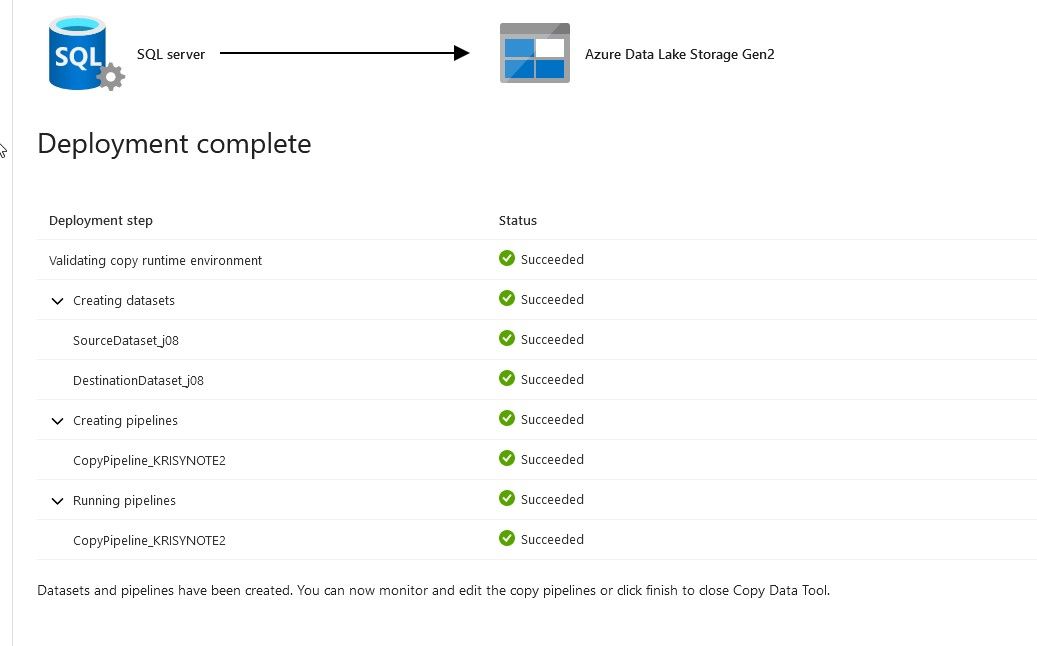
Task: Click the green check beside Validating copy runtime
Action: [507, 258]
